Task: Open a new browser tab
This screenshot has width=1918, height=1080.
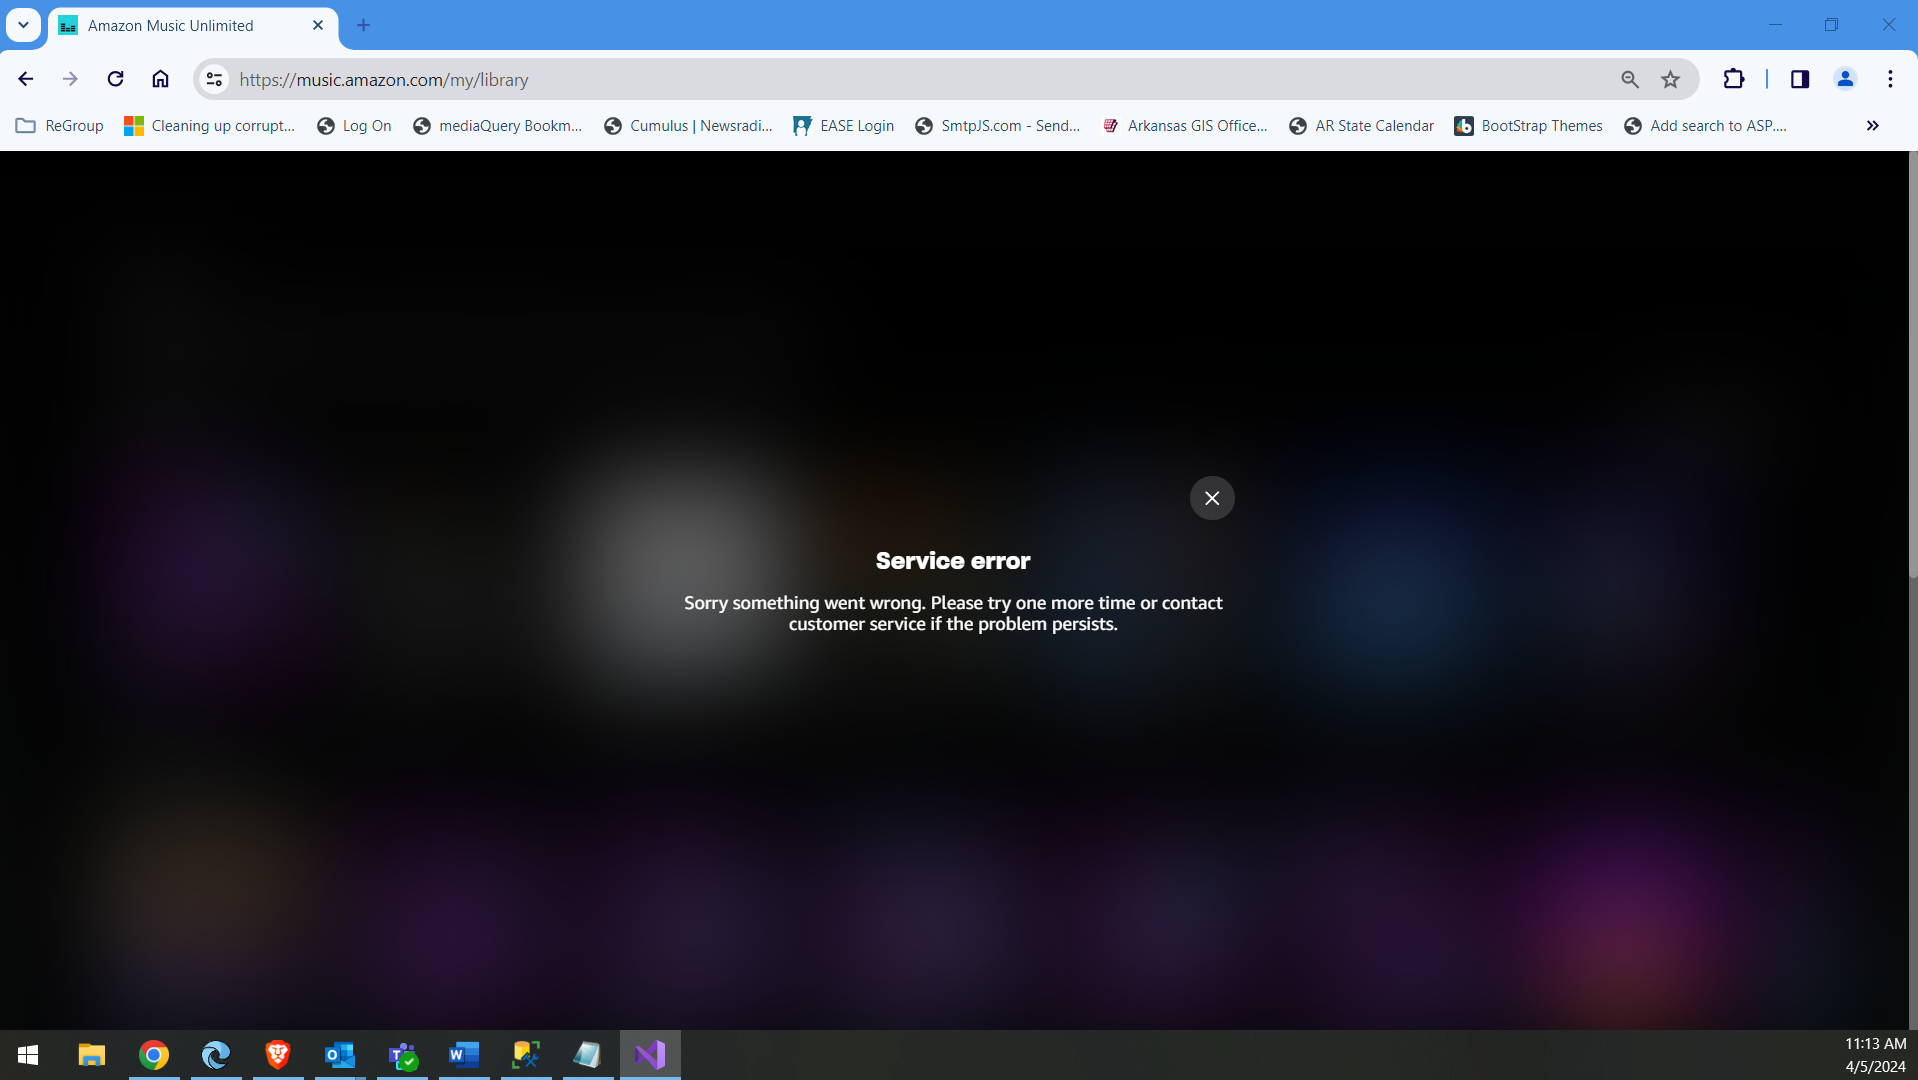Action: 363,25
